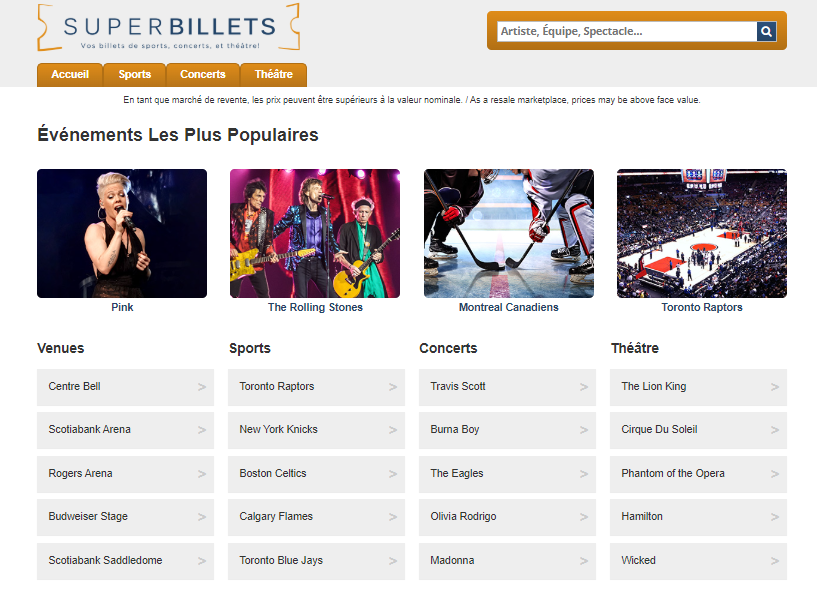This screenshot has height=604, width=817.
Task: Click the chevron next to Travis Scott
Action: click(584, 387)
